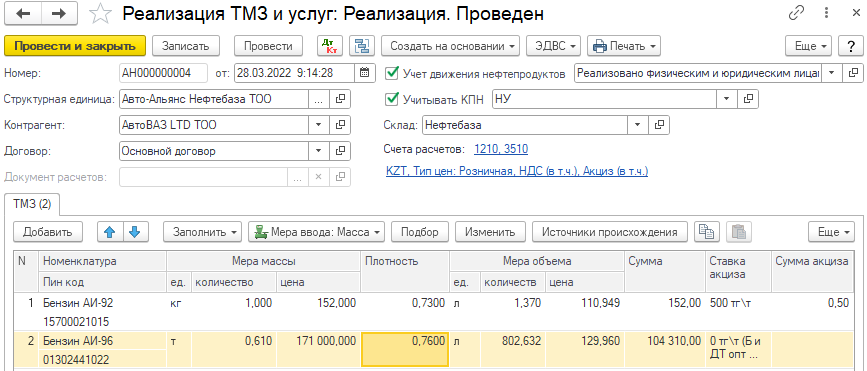Open Мера ввода: Масса dropdown
The height and width of the screenshot is (371, 867).
(317, 232)
